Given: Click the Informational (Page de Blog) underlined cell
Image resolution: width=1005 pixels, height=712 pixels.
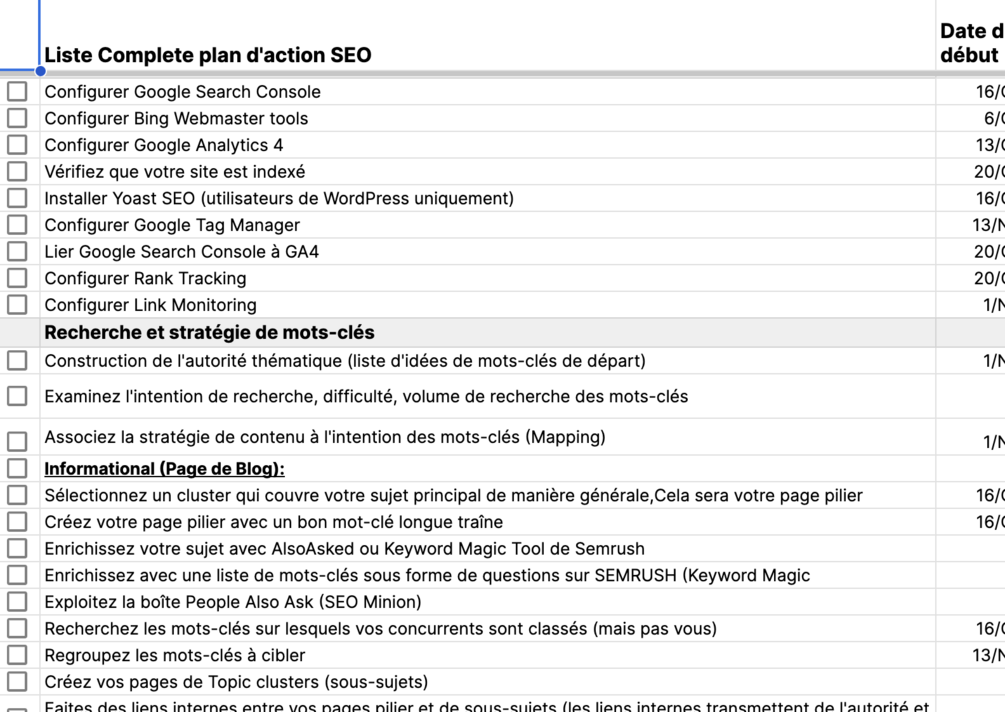Looking at the screenshot, I should click(164, 469).
